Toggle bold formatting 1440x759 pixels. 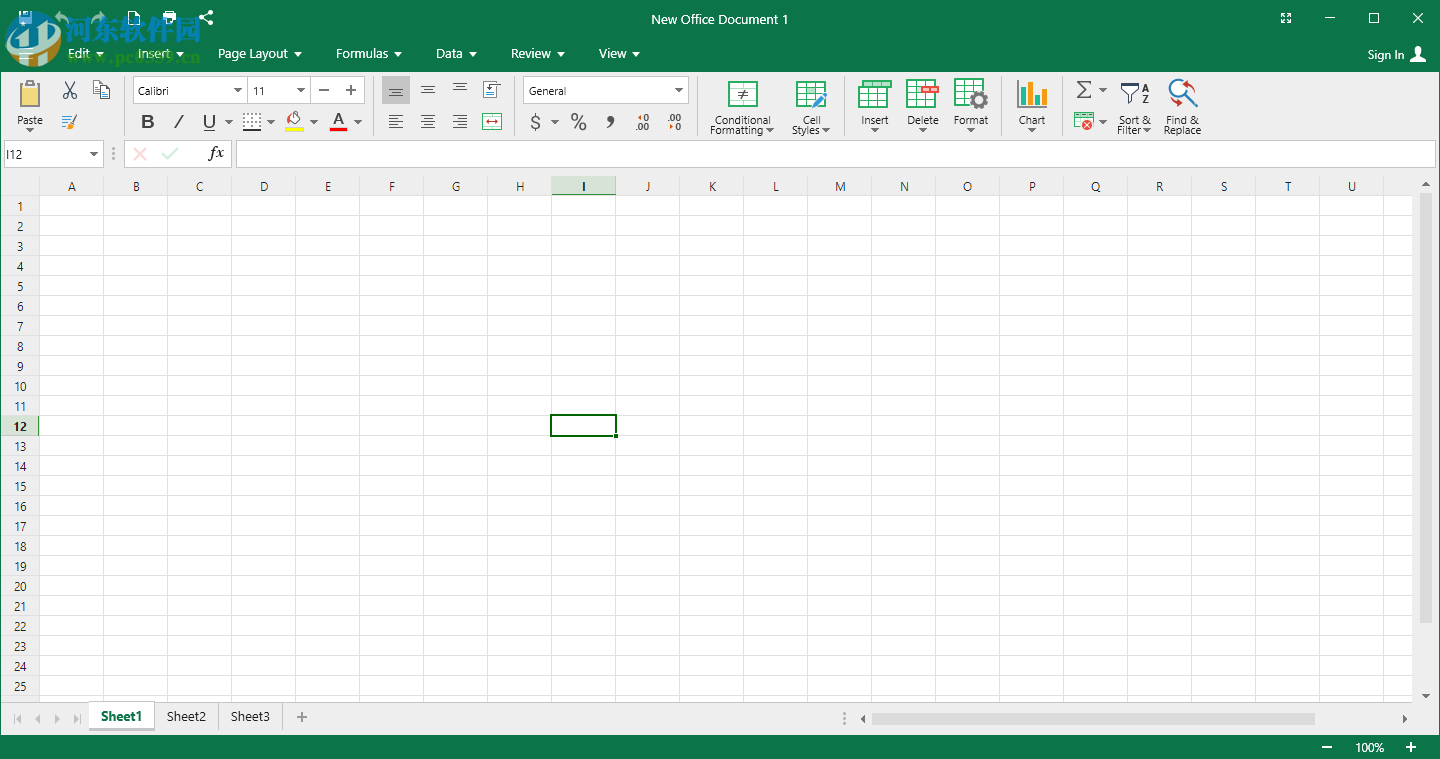click(147, 121)
